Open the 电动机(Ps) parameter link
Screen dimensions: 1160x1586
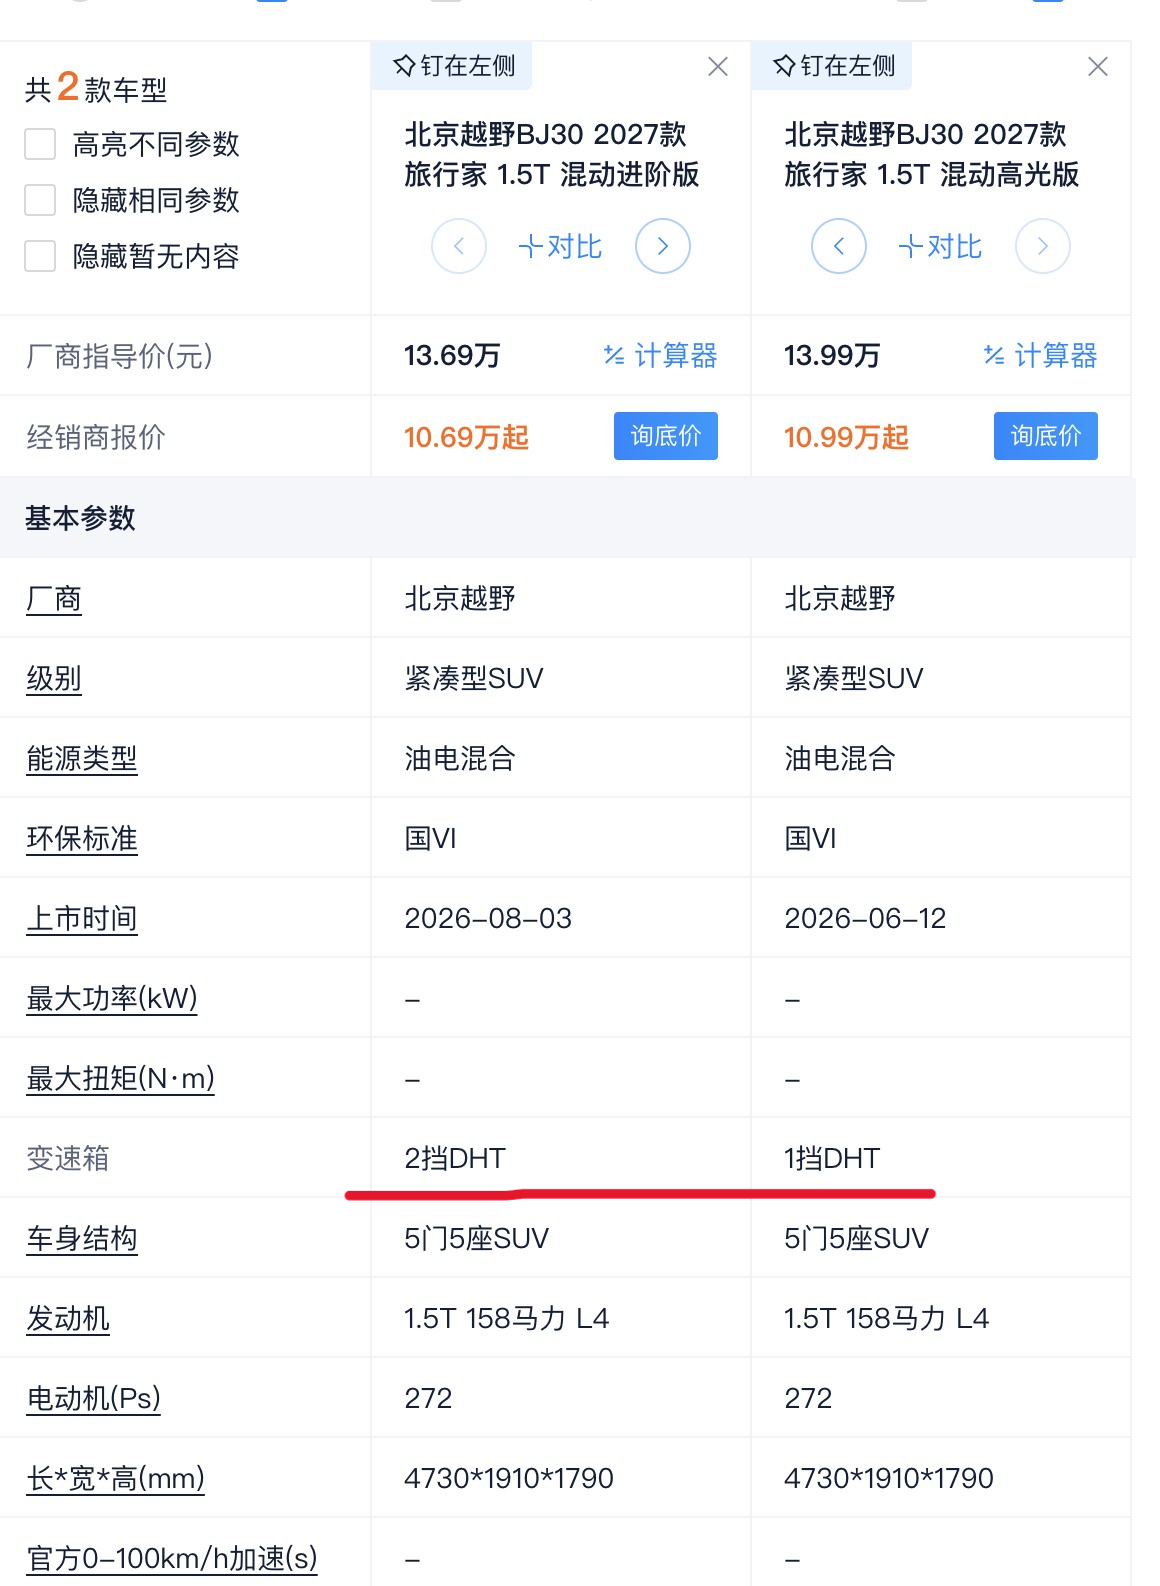pyautogui.click(x=93, y=1399)
